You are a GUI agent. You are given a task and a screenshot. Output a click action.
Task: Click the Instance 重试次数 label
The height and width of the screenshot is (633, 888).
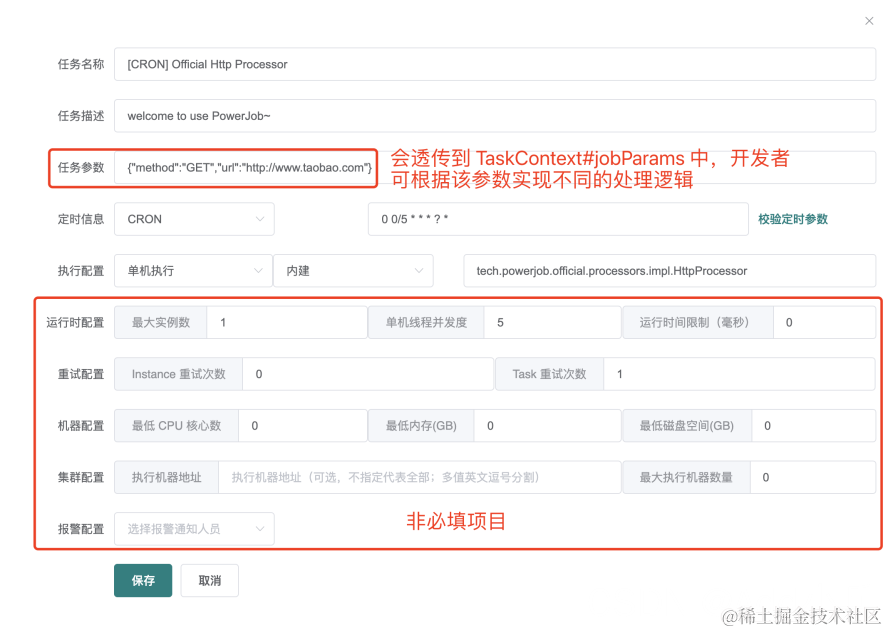(x=178, y=374)
